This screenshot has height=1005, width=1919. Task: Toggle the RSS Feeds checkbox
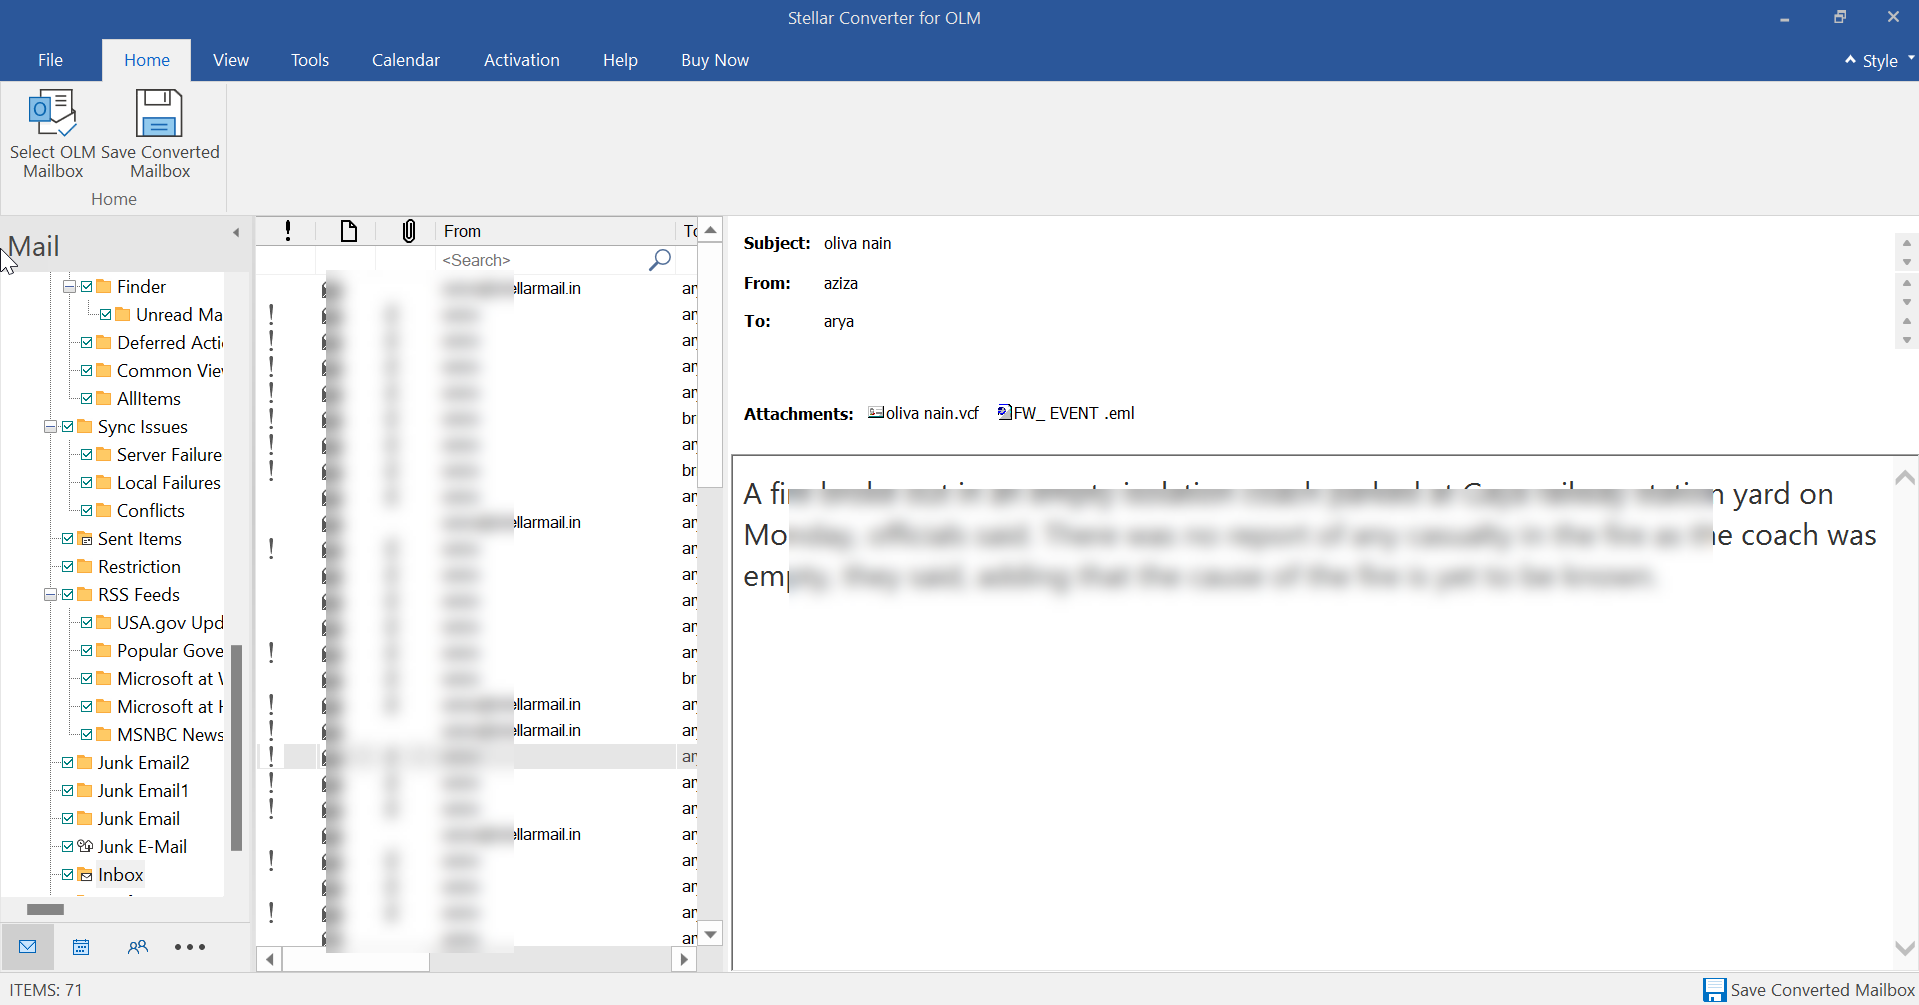click(68, 595)
